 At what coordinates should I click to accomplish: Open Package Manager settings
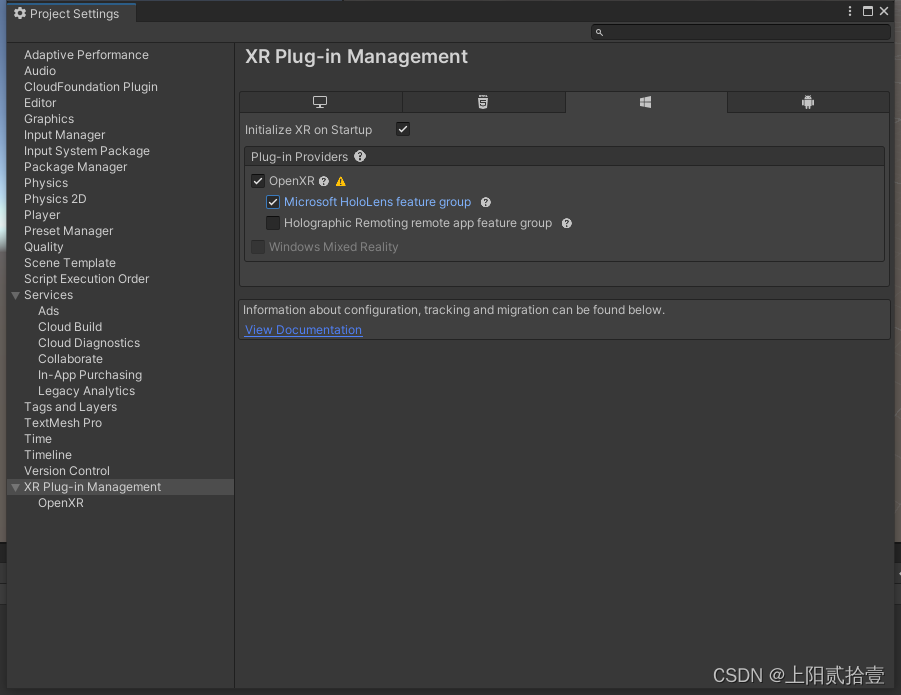coord(75,167)
